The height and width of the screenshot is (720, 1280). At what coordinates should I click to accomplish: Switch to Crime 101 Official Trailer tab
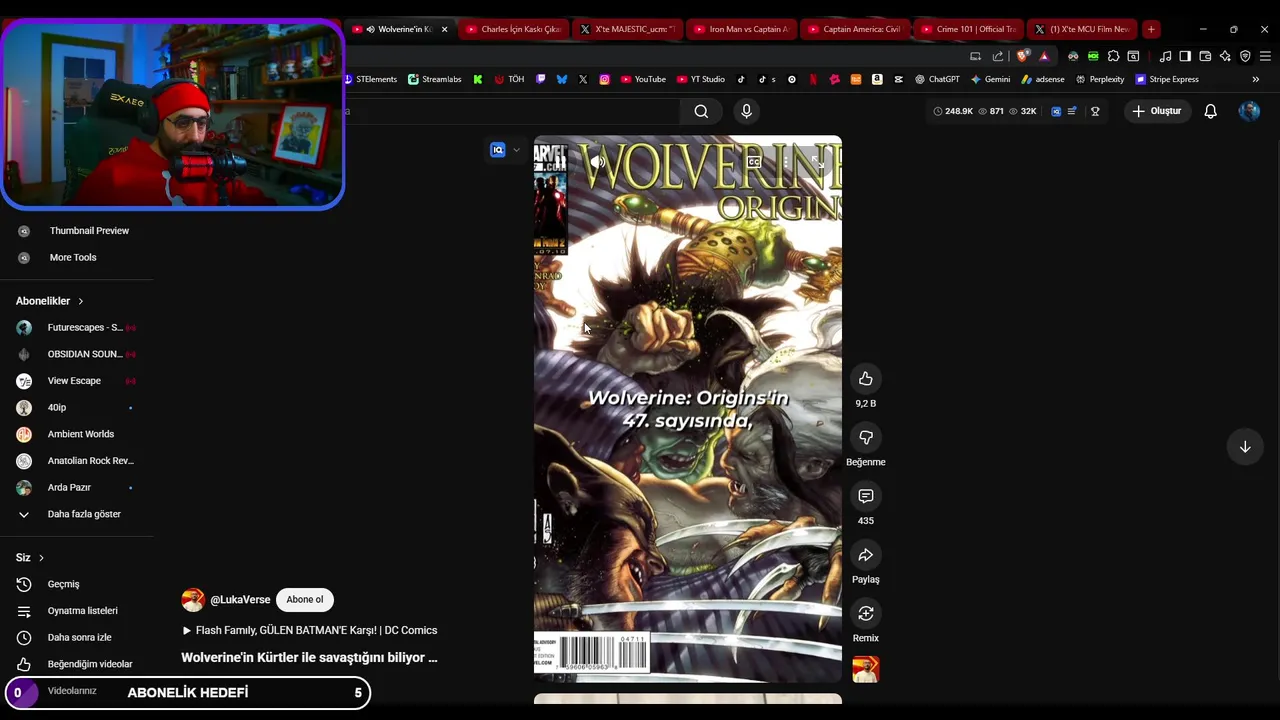970,29
